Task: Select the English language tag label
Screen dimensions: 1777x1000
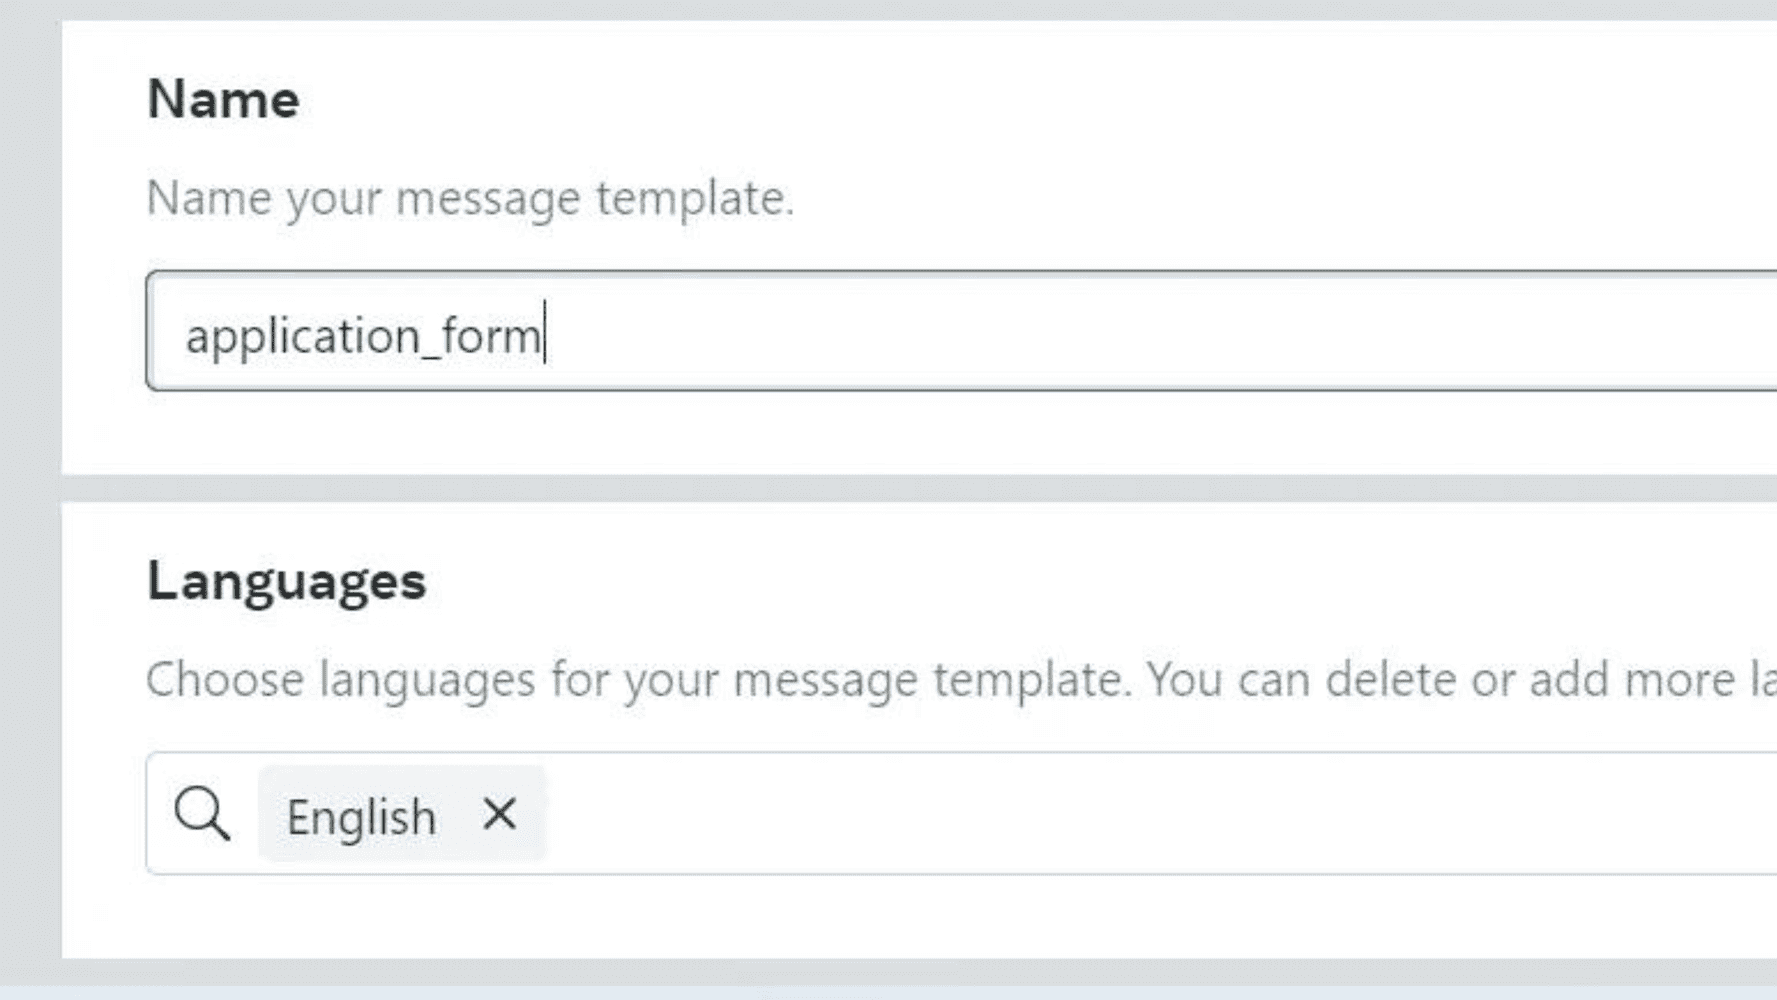Action: tap(361, 817)
